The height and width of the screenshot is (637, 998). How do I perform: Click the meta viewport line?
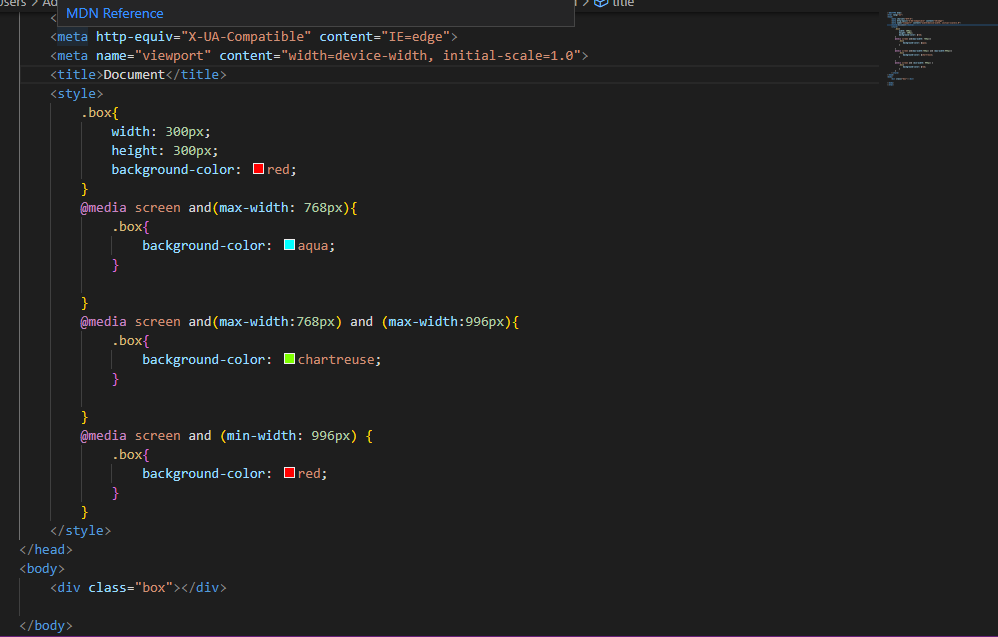319,56
